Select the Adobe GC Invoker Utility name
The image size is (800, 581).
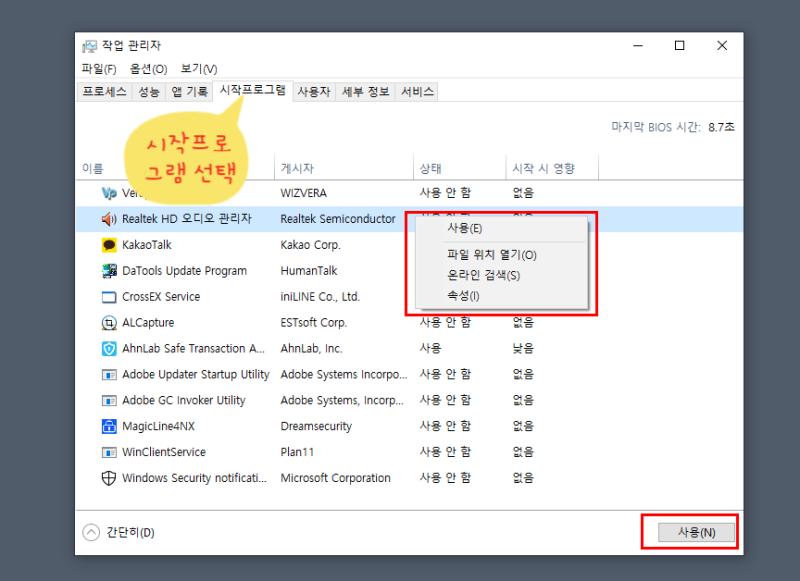click(x=184, y=400)
